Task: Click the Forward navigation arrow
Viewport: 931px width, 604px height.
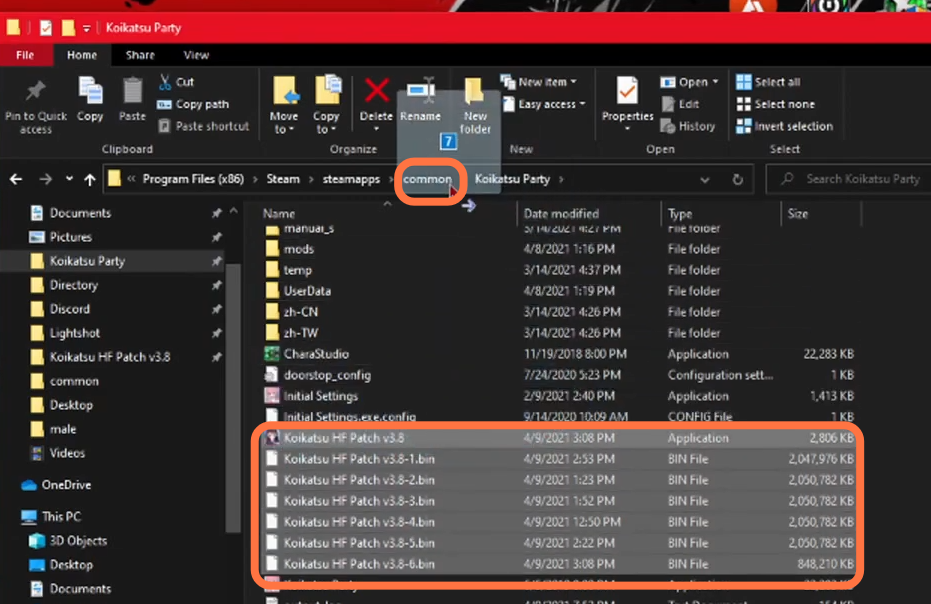Action: tap(46, 179)
